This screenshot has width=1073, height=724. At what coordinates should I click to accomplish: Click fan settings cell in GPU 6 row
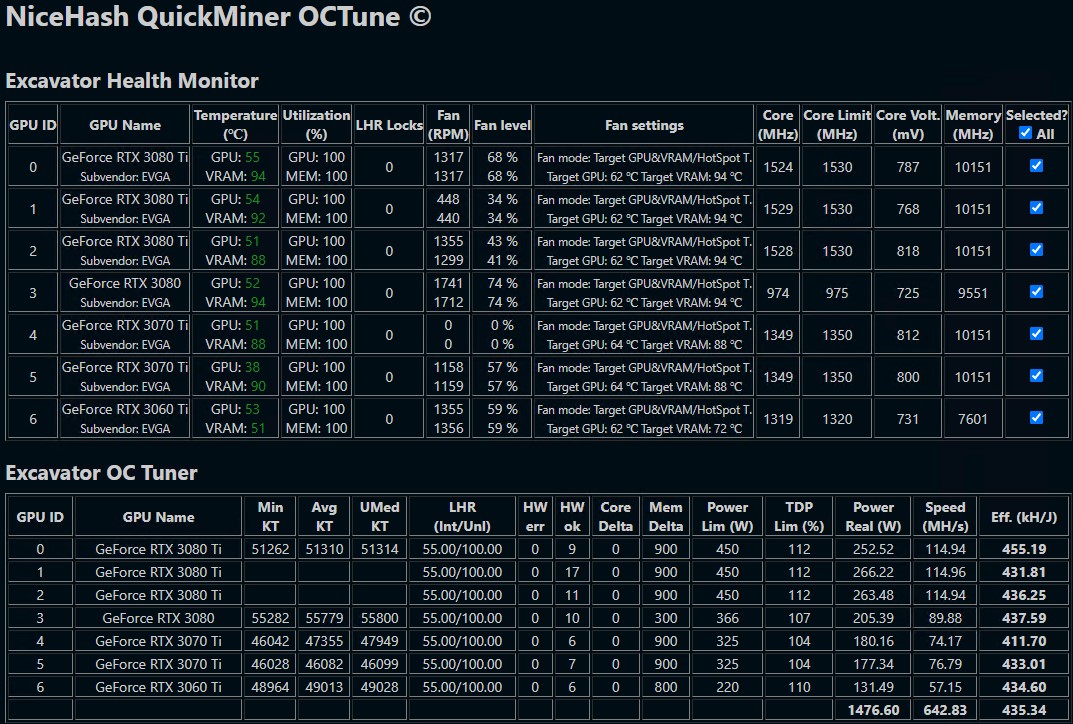coord(644,419)
